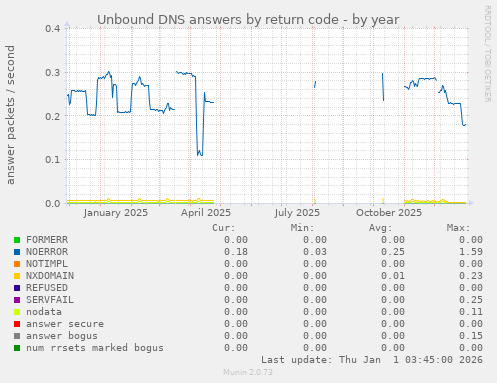Click the Munin 2.0.73 version text
Screen dimensions: 497x383
248,372
